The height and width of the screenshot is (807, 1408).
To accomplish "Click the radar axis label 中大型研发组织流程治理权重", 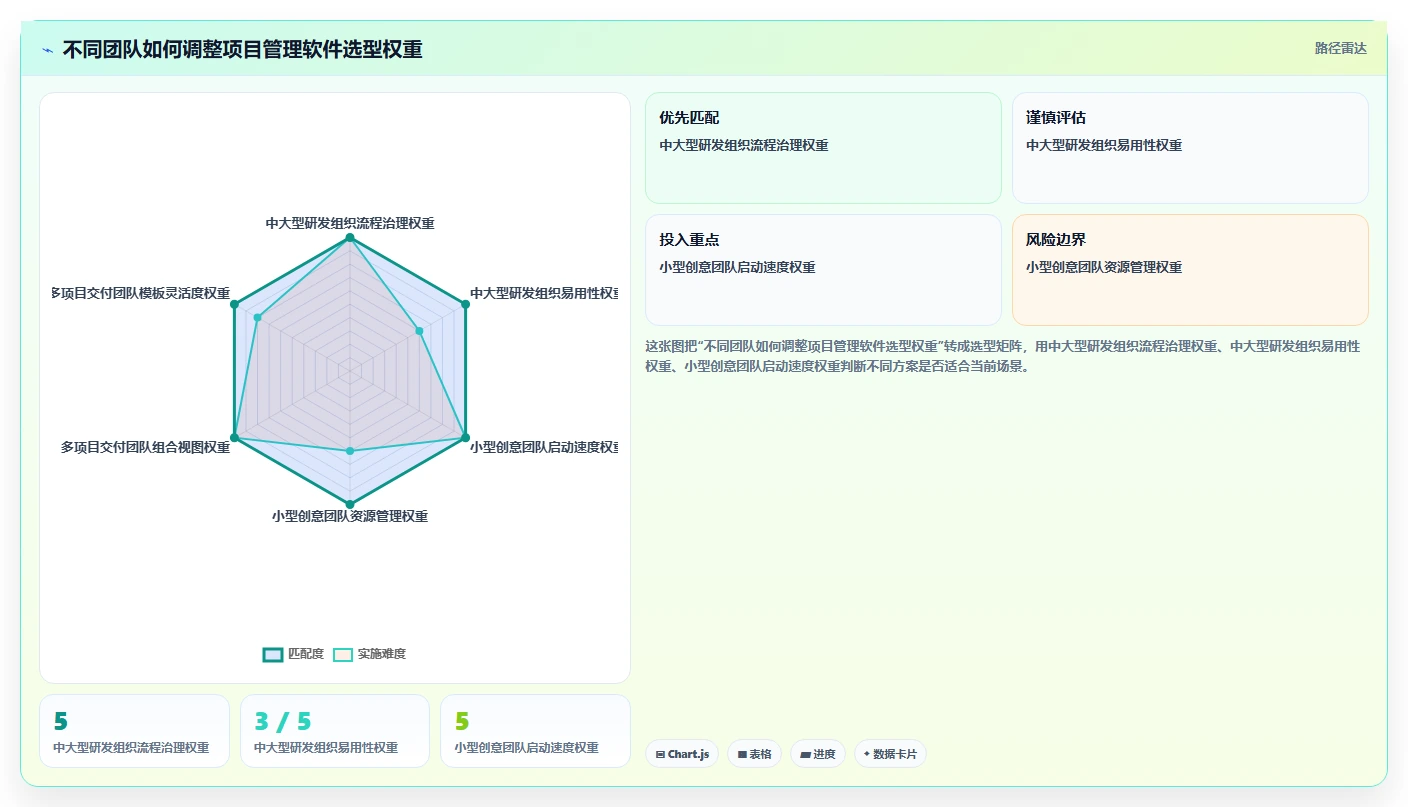I will [x=350, y=223].
